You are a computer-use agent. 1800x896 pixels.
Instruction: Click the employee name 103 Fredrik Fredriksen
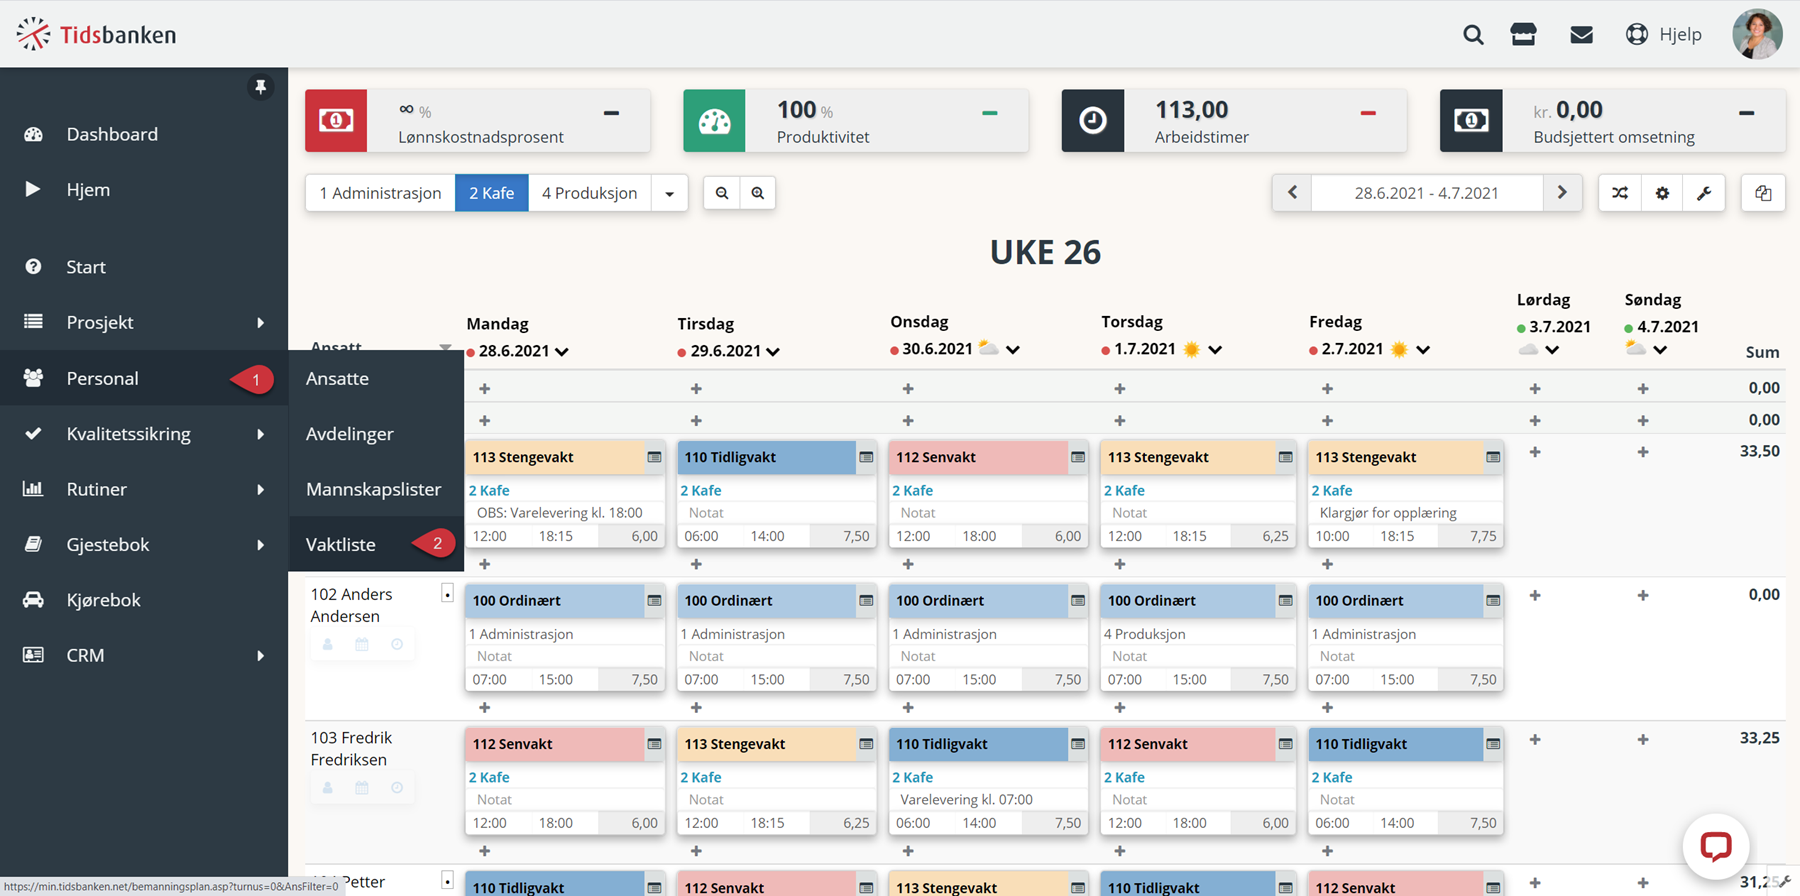[x=351, y=749]
